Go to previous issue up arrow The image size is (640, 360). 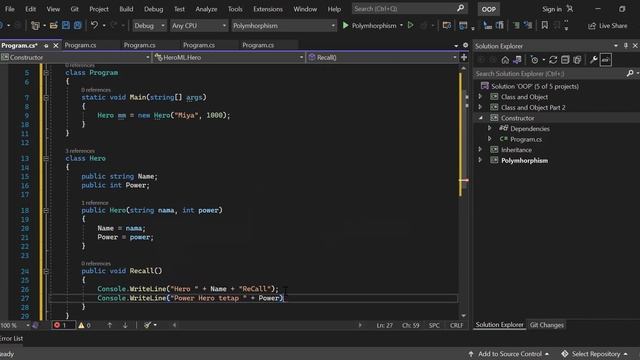[x=109, y=325]
